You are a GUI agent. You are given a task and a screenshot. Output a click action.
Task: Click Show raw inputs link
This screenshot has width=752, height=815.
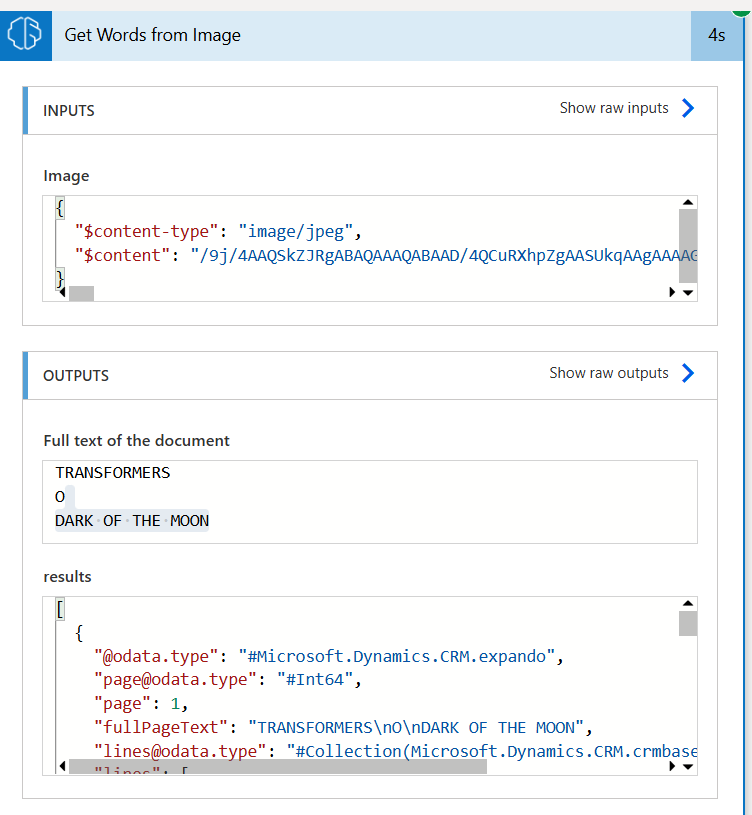(x=614, y=108)
